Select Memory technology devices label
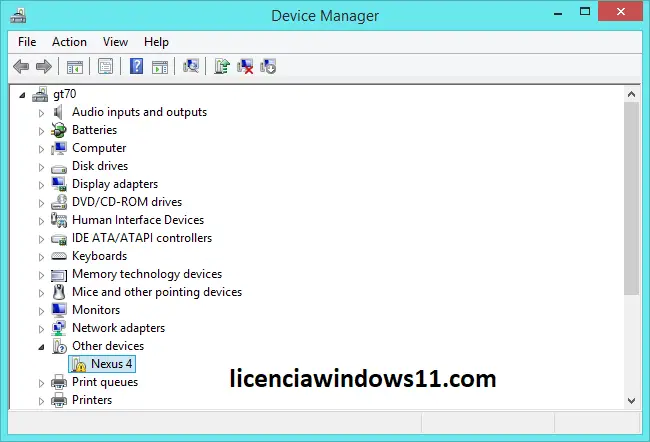Screen dimensions: 650x442 coord(147,274)
